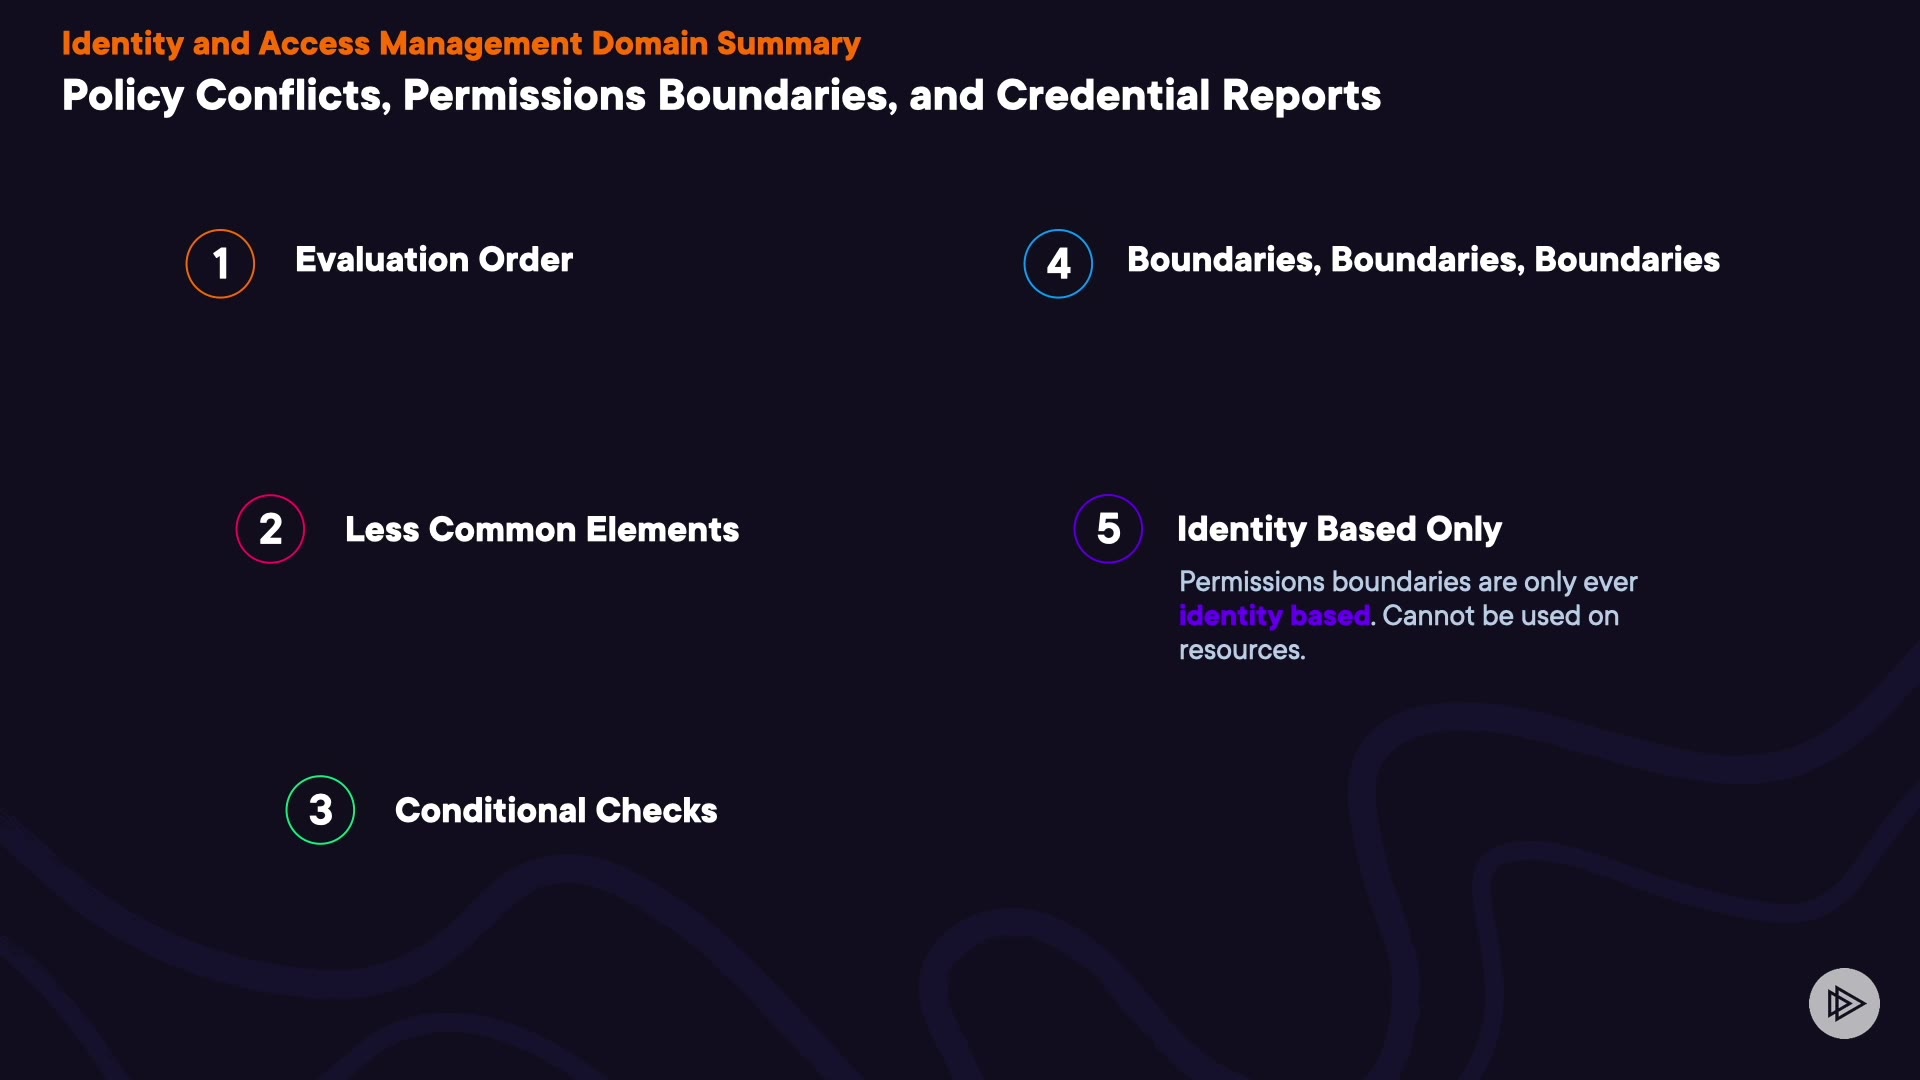Click the purple highlighted 'identity based' text
Viewport: 1920px width, 1080px height.
1274,616
